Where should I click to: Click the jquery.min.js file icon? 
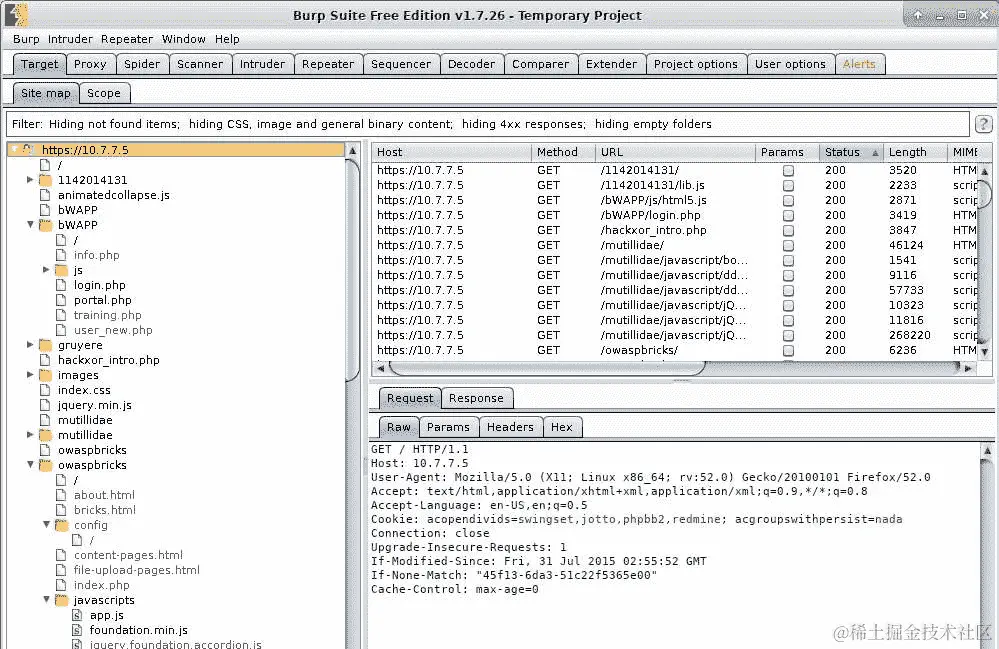45,405
